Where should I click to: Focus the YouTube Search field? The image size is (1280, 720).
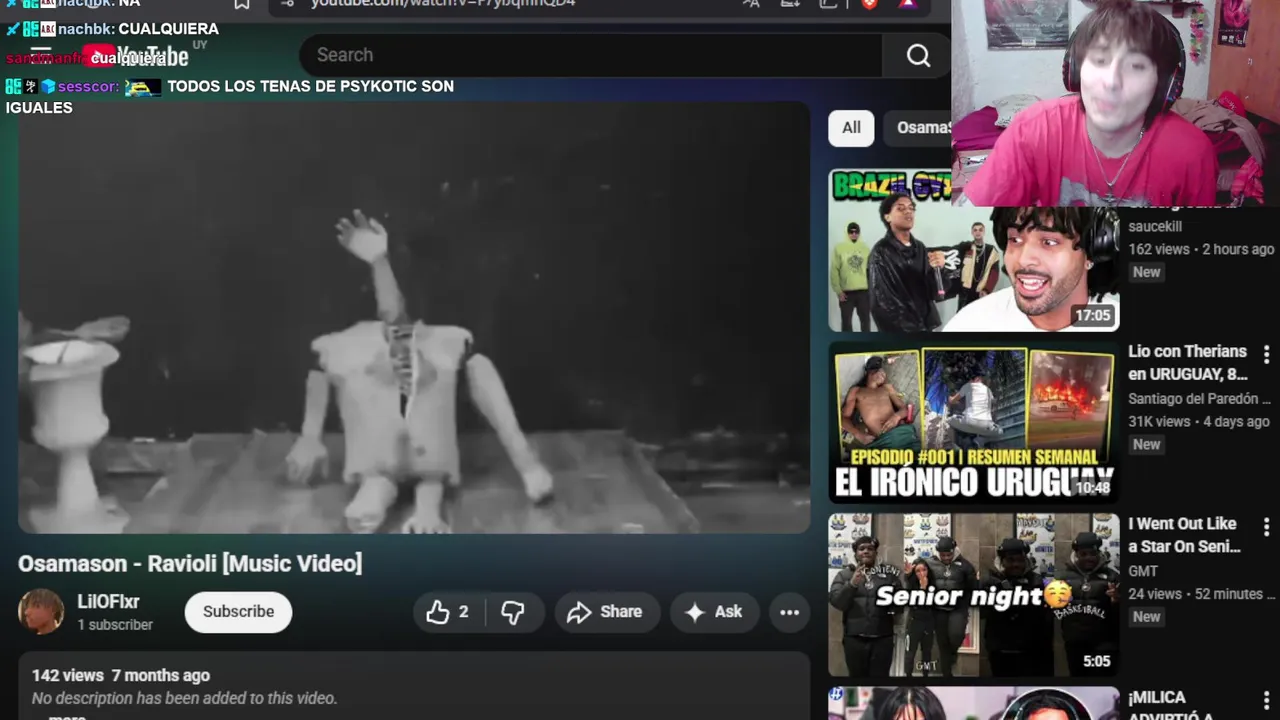pos(590,55)
